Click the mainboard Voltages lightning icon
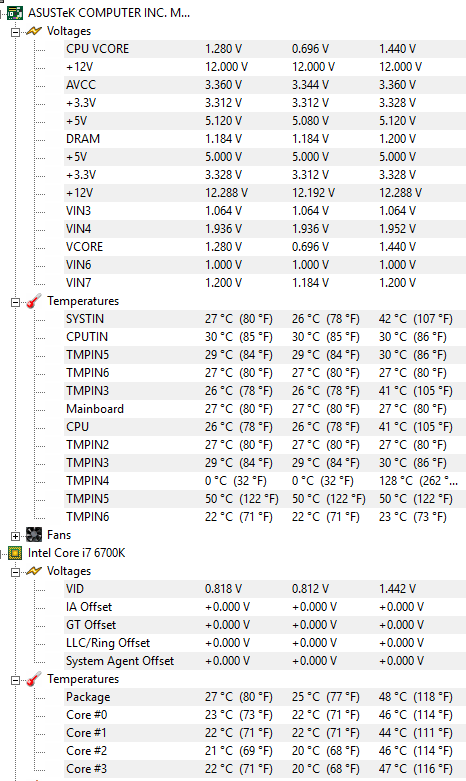Image resolution: width=466 pixels, height=781 pixels. click(x=34, y=31)
